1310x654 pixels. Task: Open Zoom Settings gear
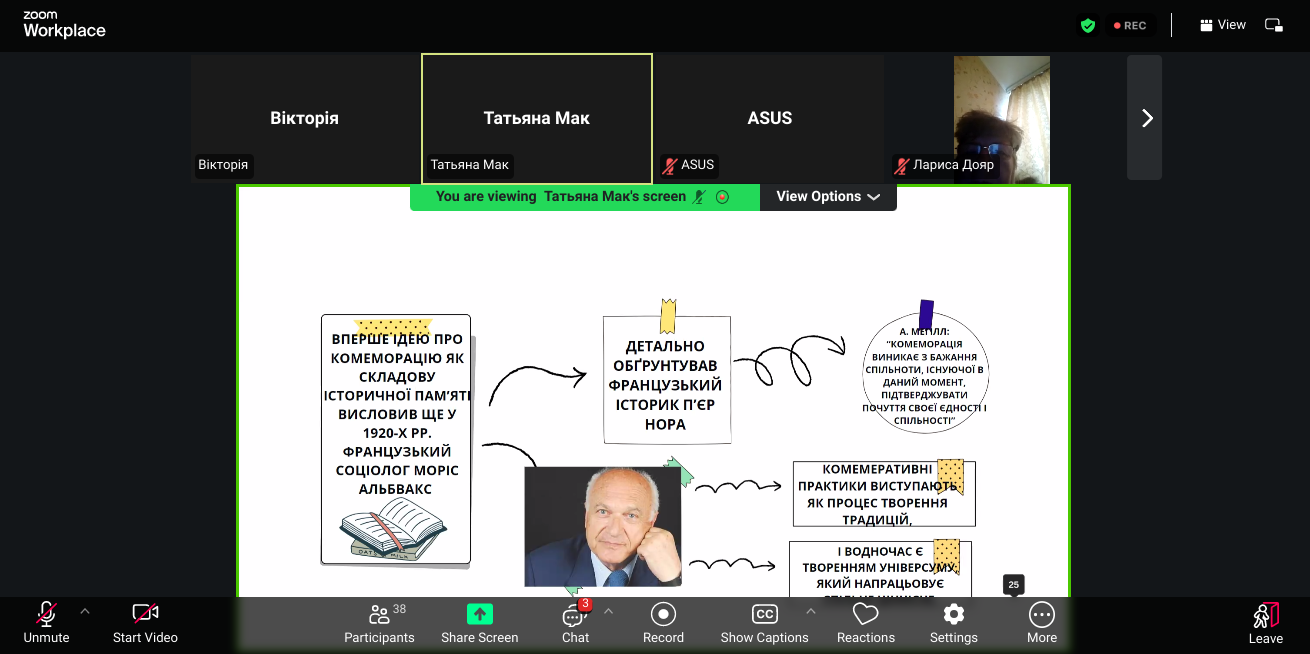coord(953,614)
